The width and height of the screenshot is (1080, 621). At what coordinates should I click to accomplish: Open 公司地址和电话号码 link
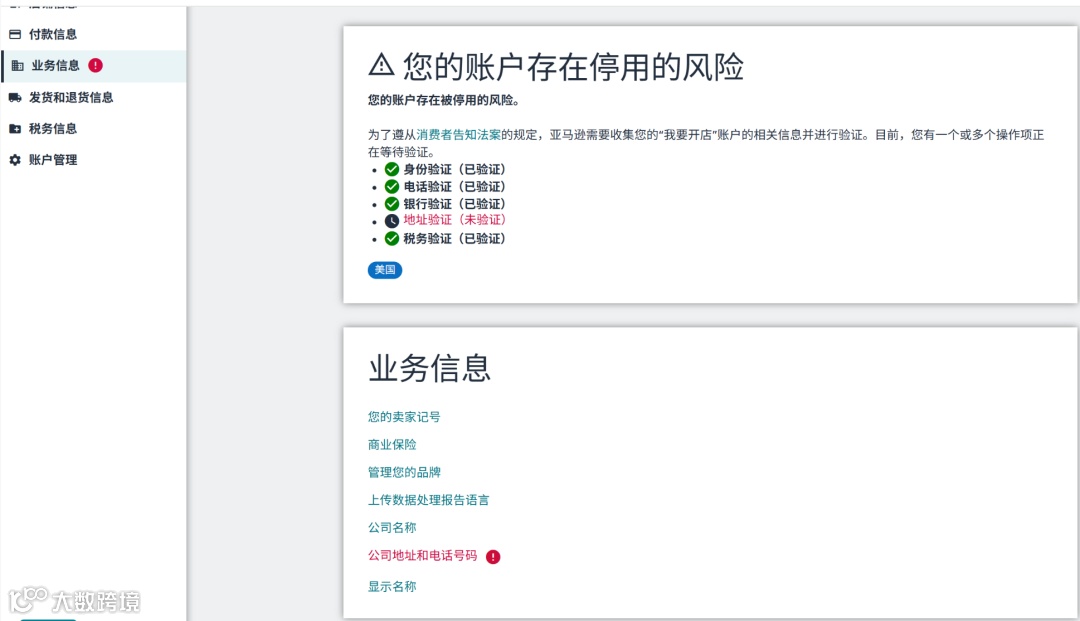pyautogui.click(x=422, y=556)
